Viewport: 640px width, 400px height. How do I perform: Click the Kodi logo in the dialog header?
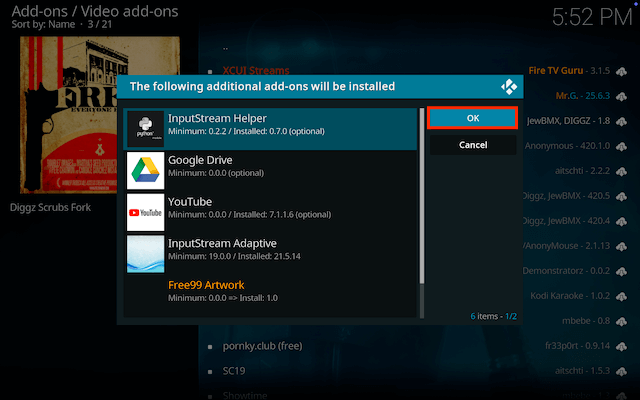coord(509,87)
